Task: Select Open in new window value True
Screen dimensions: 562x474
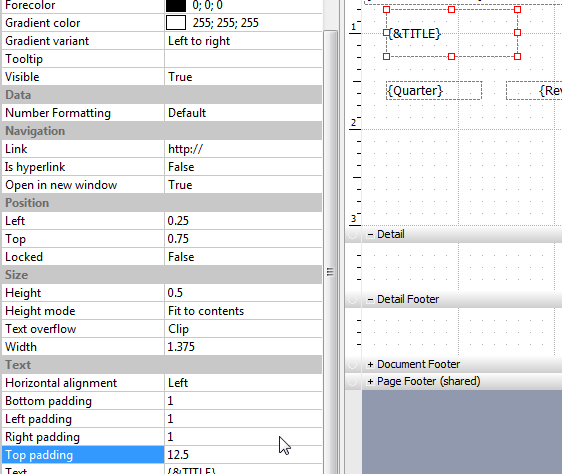Action: point(243,185)
